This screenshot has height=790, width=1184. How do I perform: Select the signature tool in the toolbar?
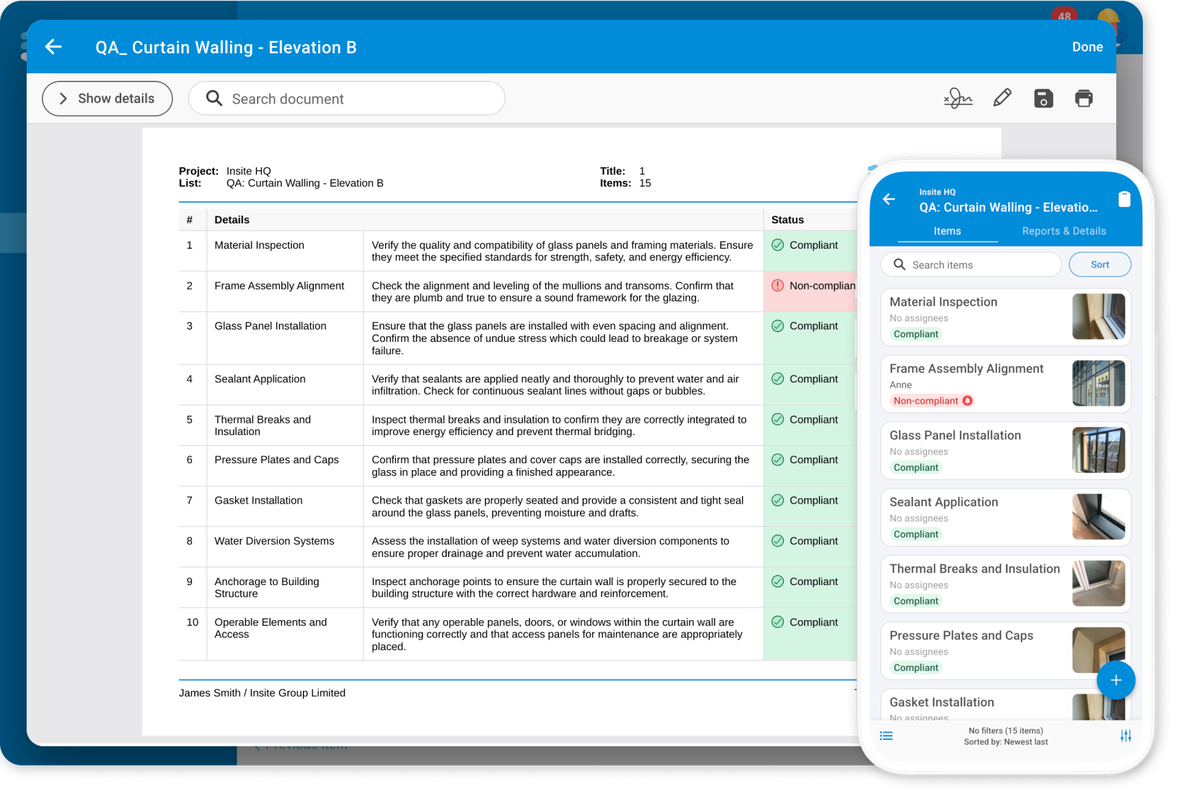(x=957, y=98)
